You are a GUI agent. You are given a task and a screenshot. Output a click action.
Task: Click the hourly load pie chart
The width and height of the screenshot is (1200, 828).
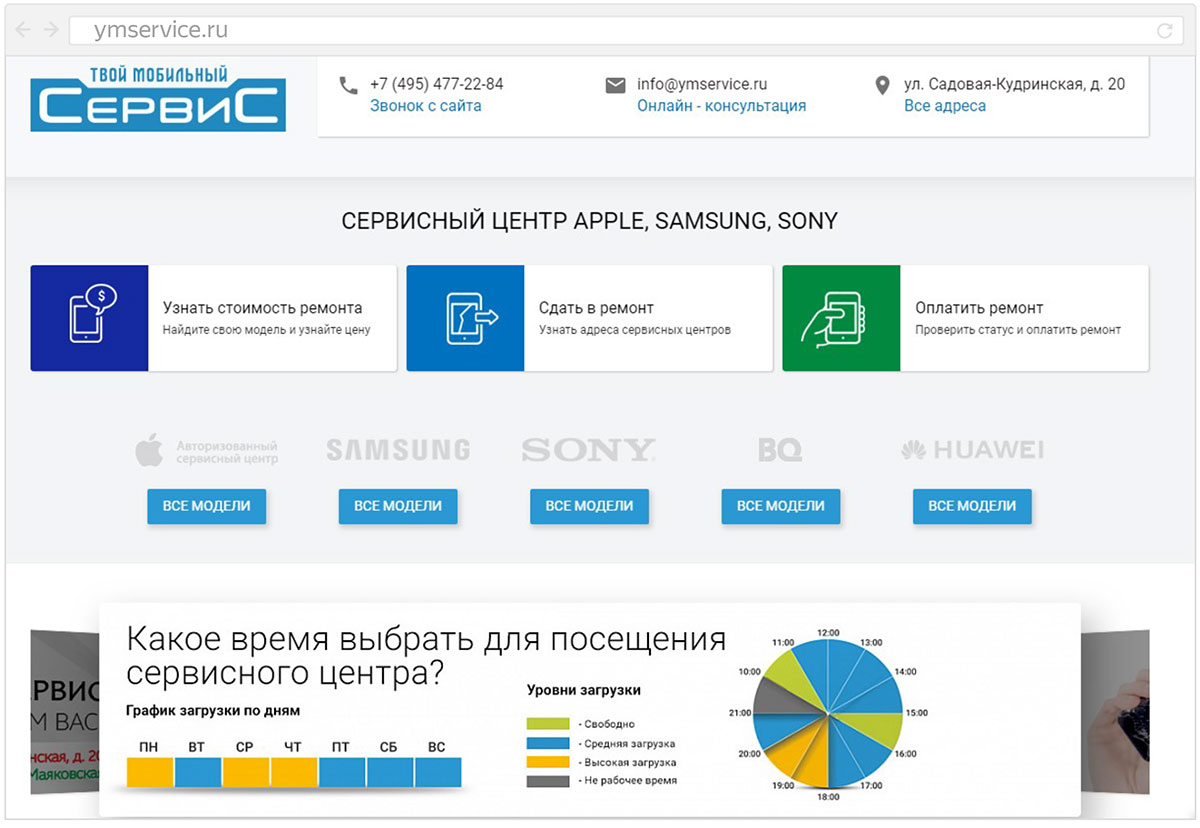828,714
